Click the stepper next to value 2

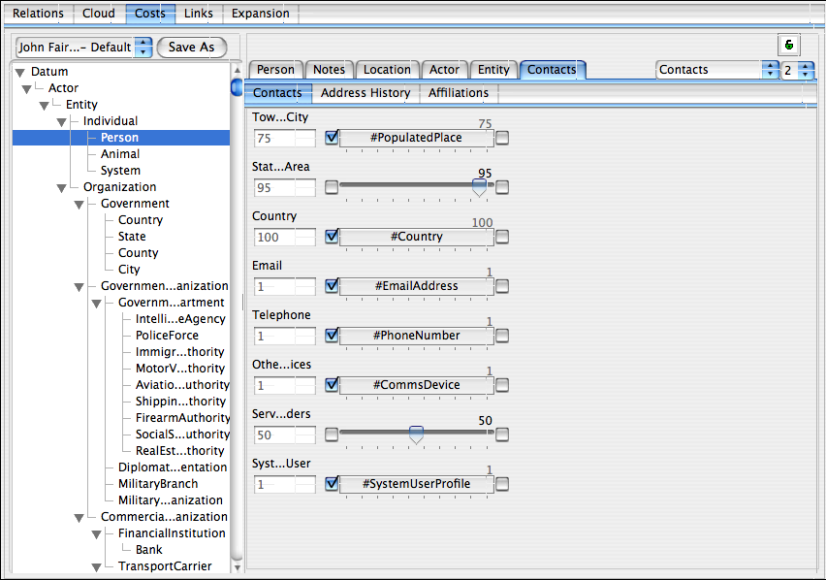coord(805,70)
